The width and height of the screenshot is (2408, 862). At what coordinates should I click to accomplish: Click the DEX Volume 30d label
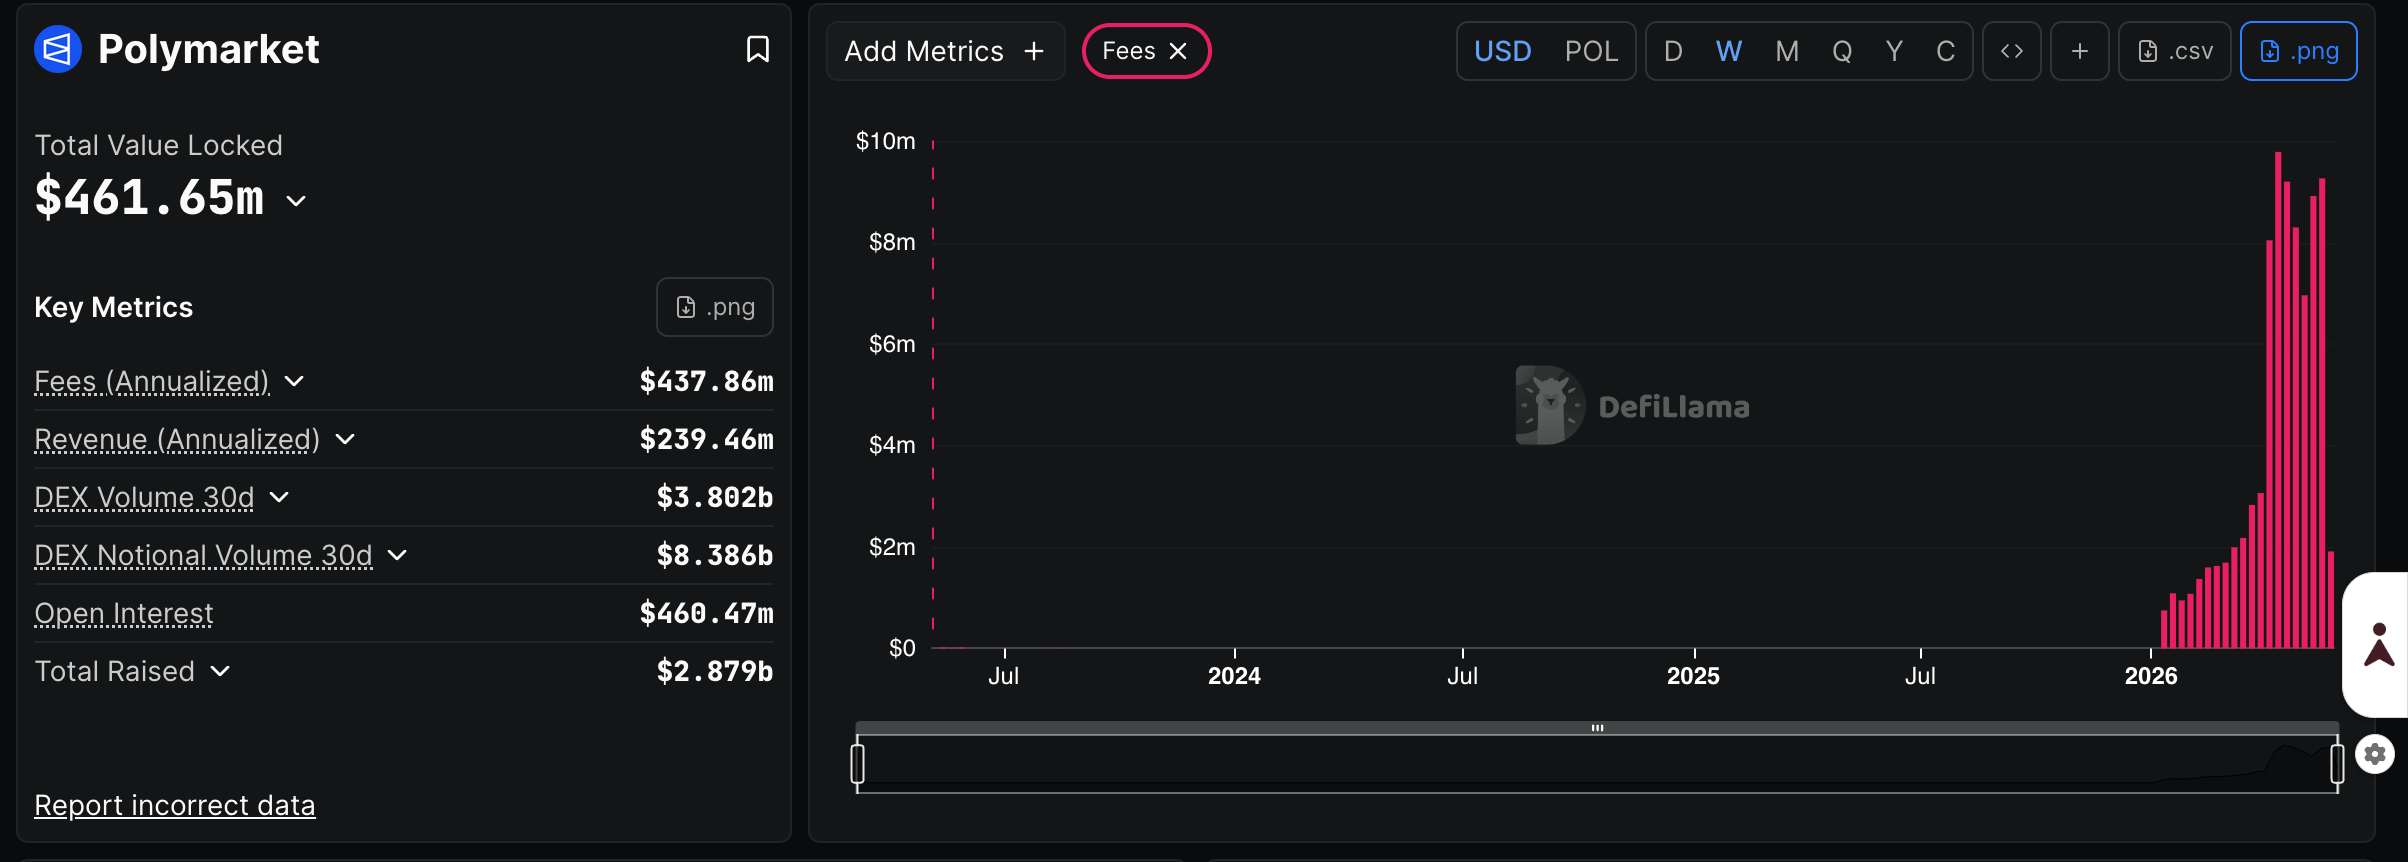point(144,497)
